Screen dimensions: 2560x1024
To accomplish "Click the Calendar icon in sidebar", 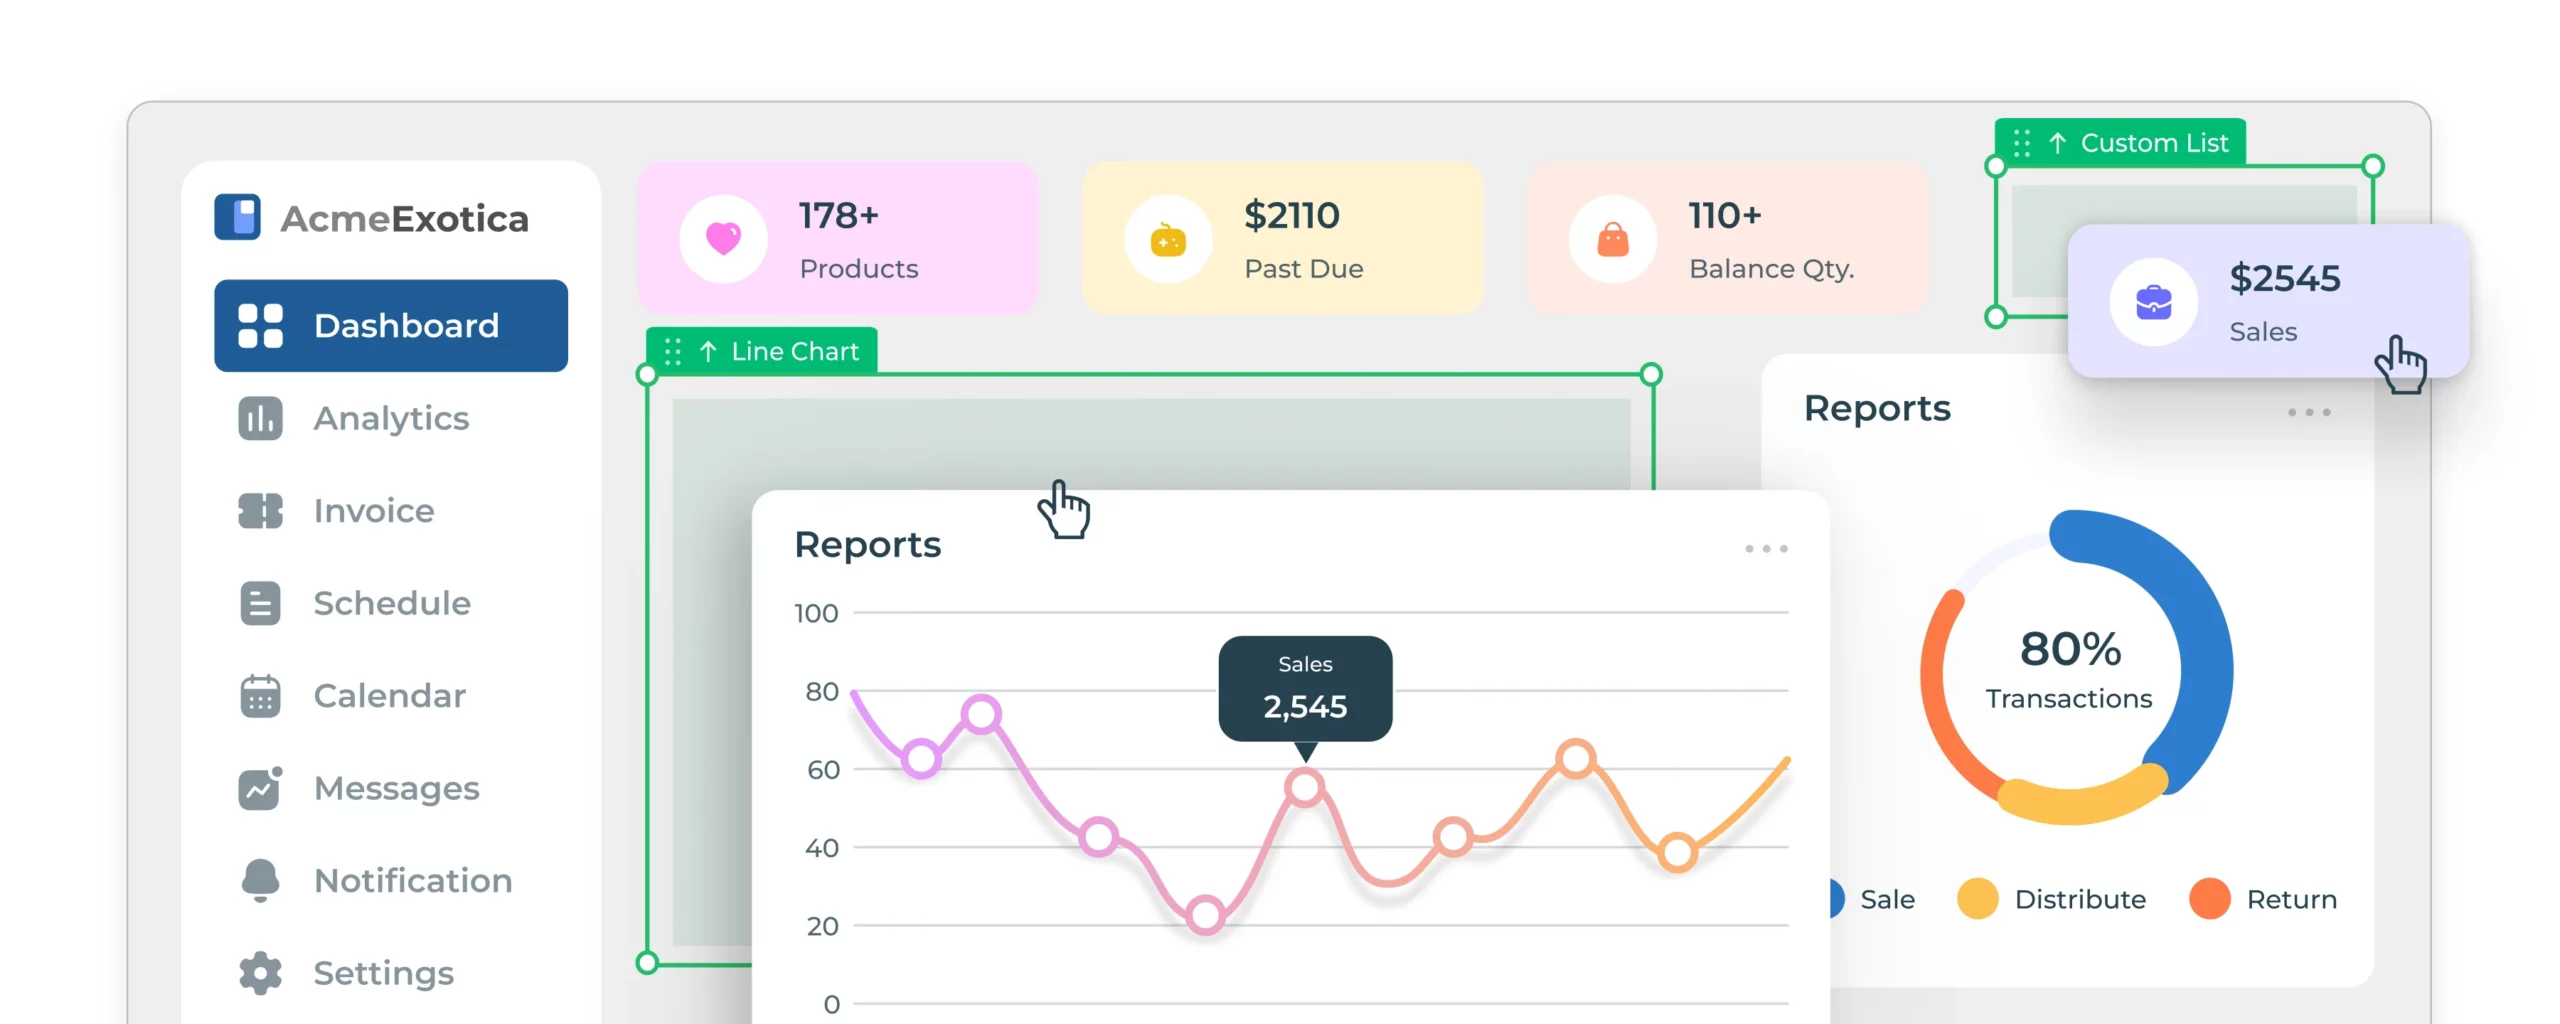I will click(260, 696).
